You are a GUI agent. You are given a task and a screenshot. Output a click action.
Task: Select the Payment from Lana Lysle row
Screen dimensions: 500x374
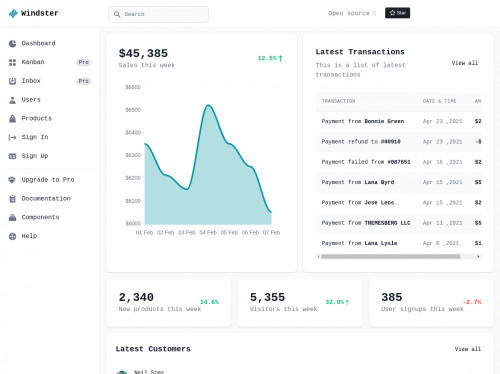point(398,243)
